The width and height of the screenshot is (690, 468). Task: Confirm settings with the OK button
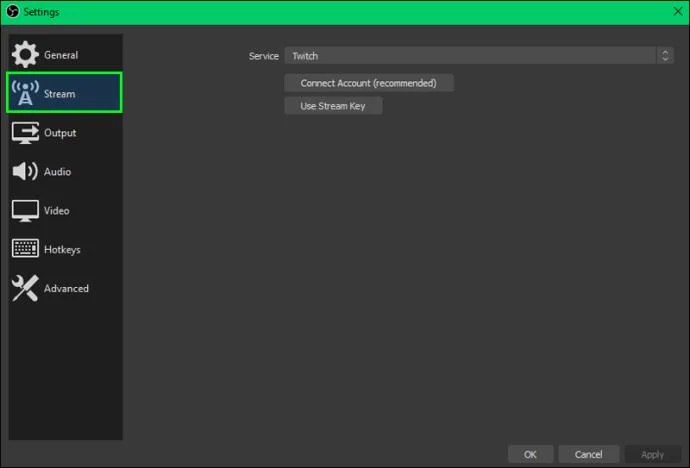[530, 454]
